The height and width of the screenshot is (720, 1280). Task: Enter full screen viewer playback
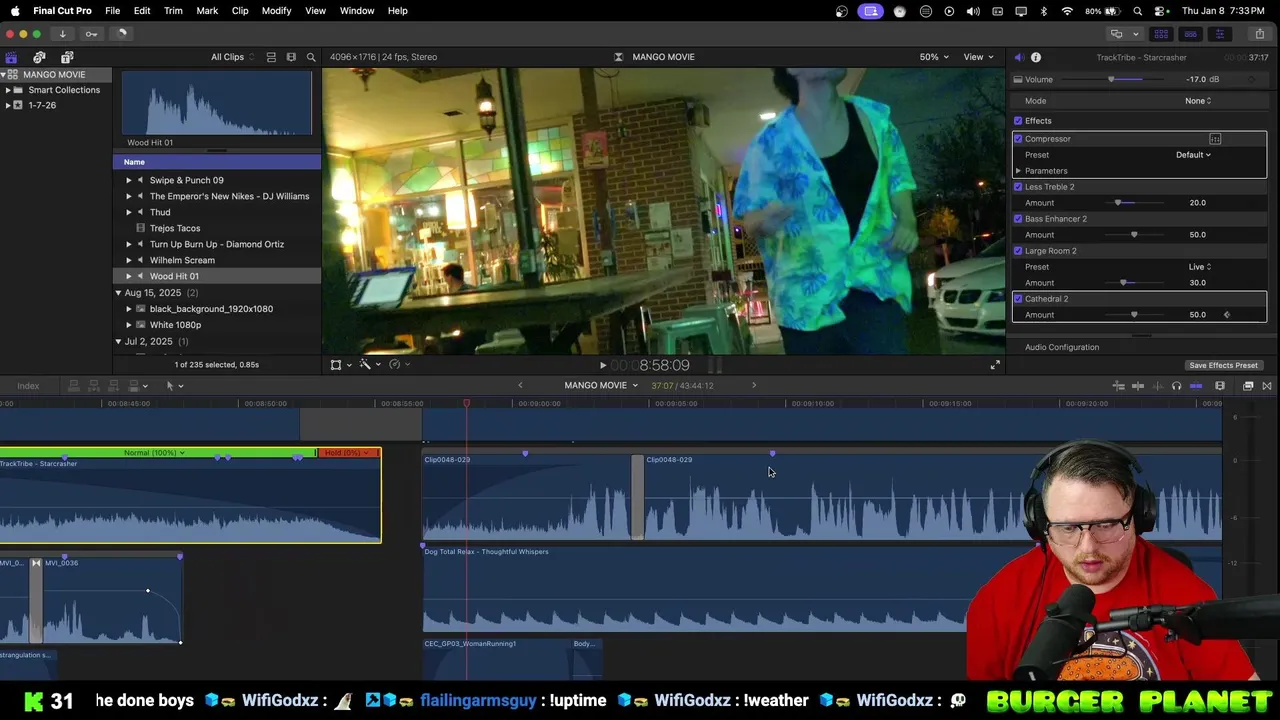pyautogui.click(x=995, y=365)
